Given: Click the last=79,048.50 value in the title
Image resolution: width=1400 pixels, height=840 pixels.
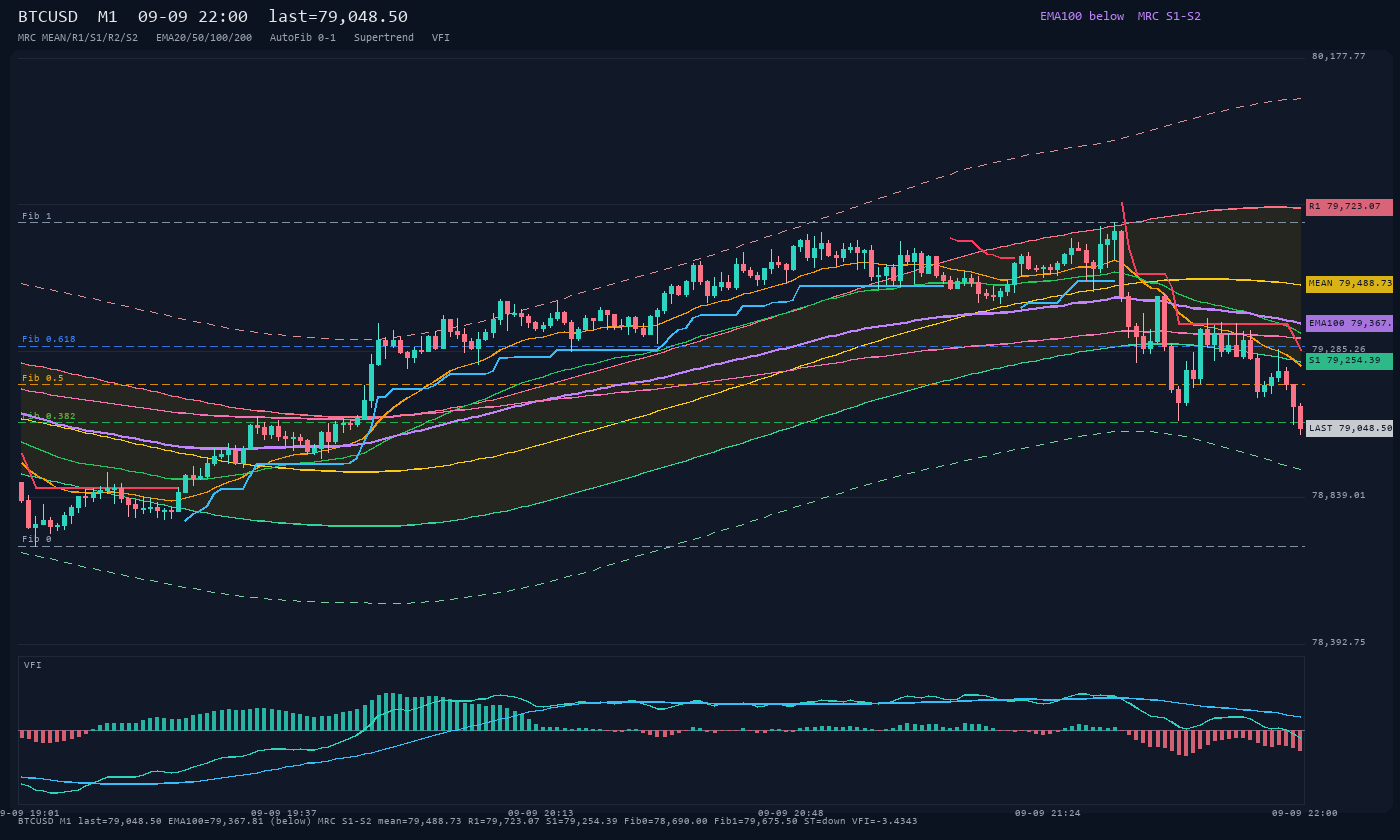Looking at the screenshot, I should (x=338, y=17).
